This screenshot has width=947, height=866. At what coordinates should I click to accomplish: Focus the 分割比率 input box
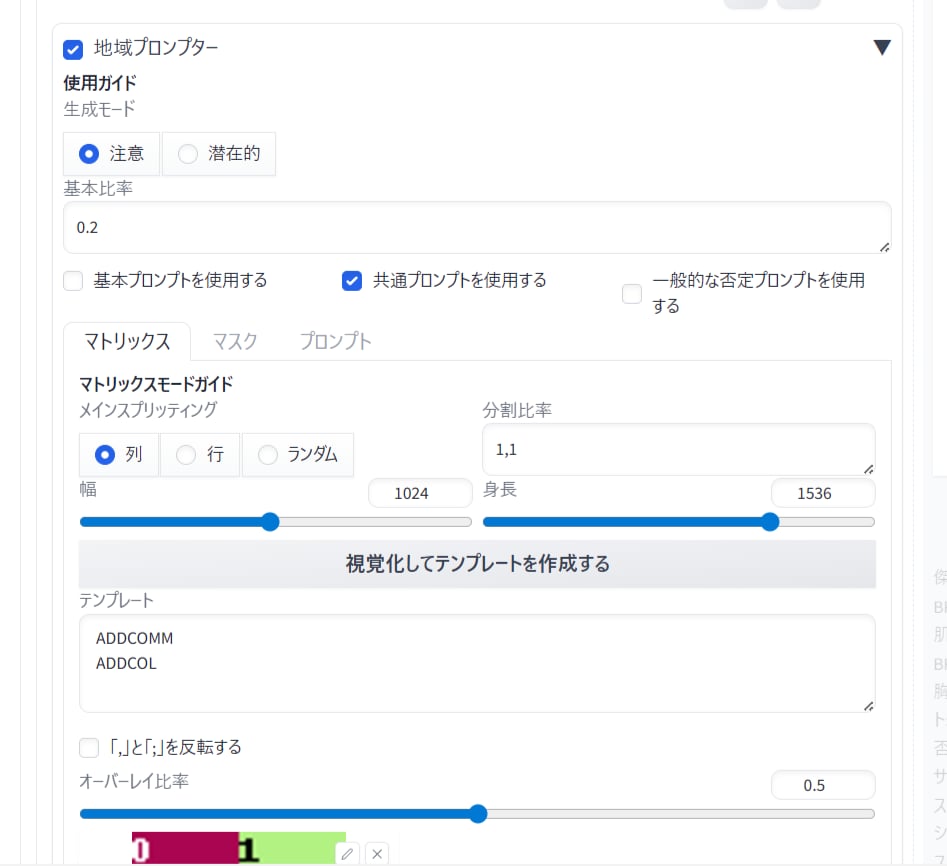(678, 450)
